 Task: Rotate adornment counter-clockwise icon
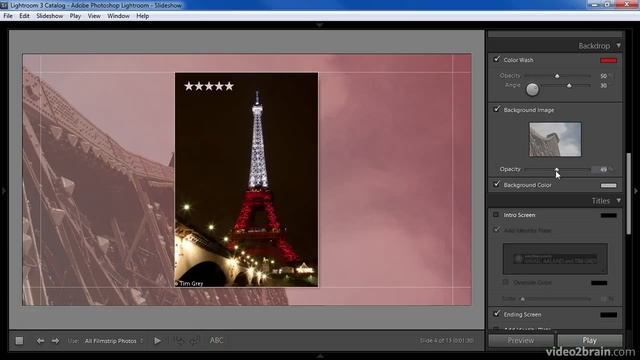tap(179, 340)
